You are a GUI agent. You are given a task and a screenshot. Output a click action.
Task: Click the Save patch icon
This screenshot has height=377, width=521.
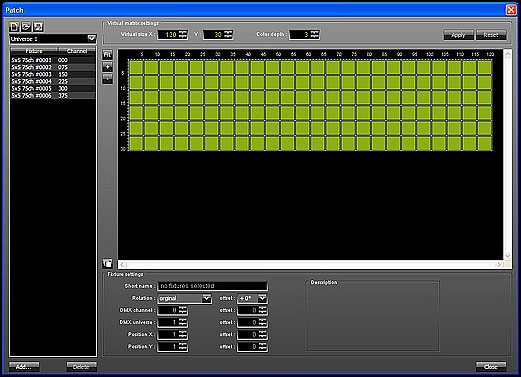point(38,27)
